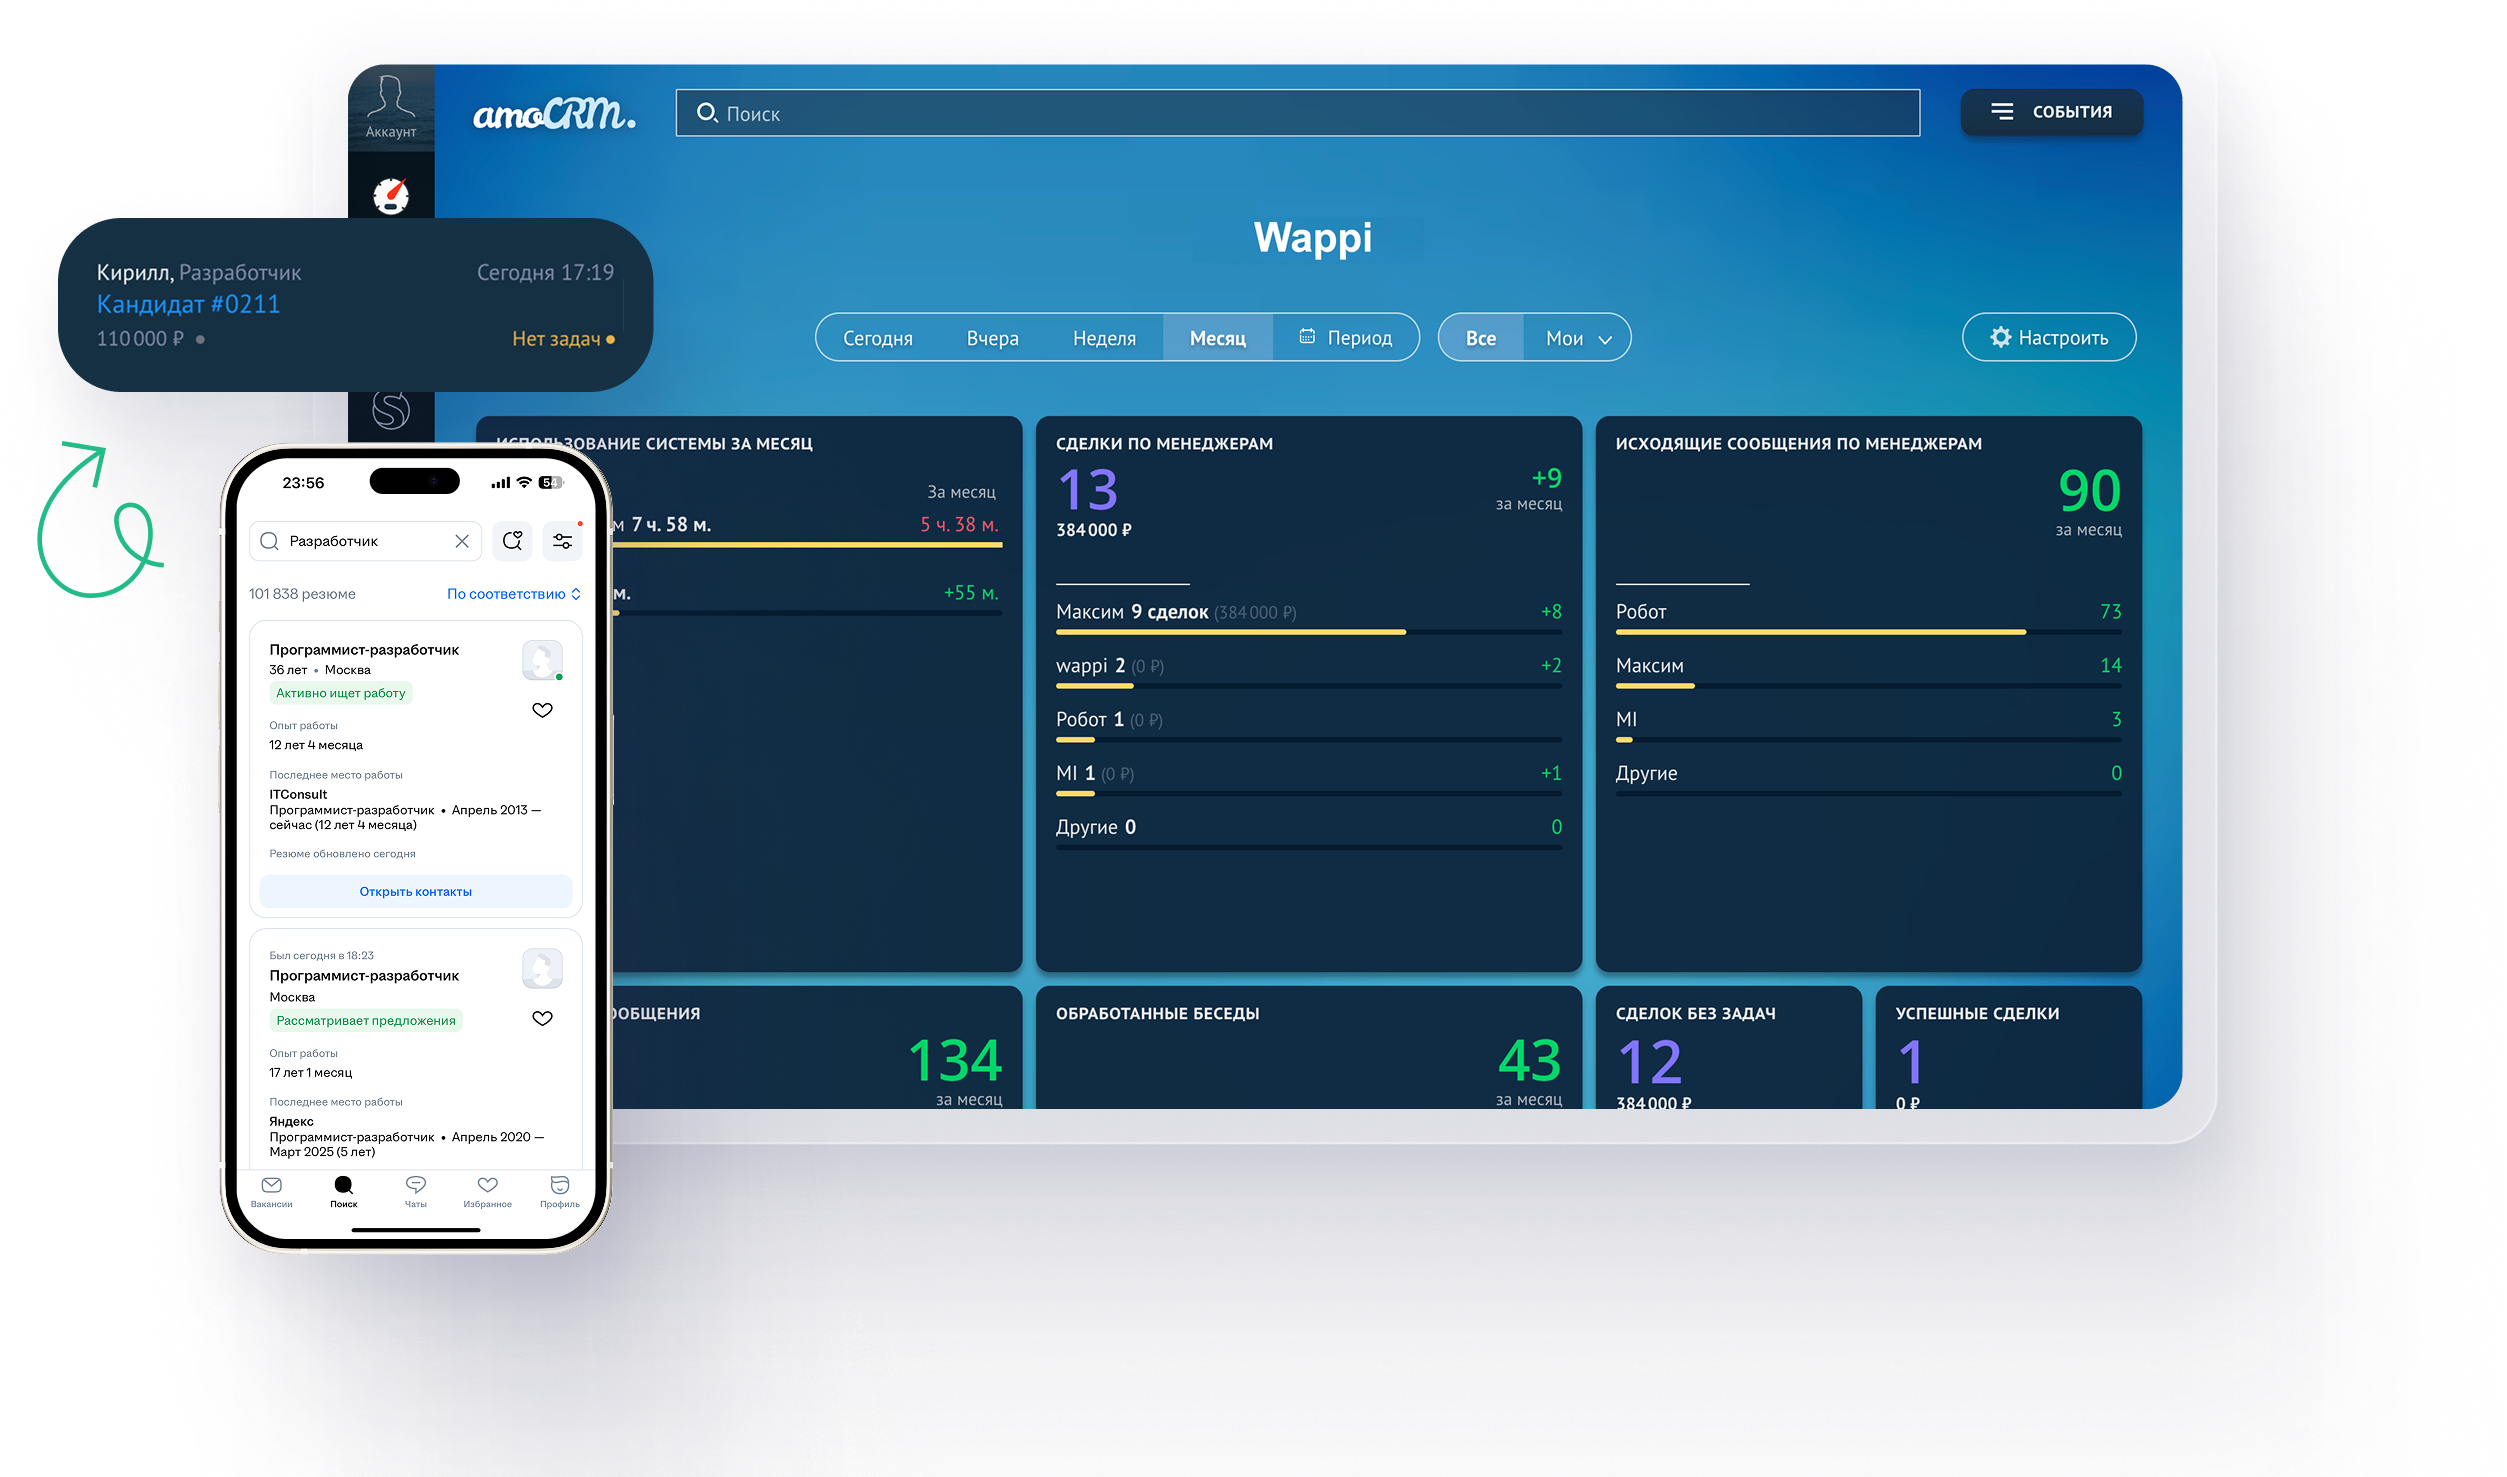Viewport: 2507px width, 1477px height.
Task: Click the dashboard speedometer icon in sidebar
Action: coord(391,195)
